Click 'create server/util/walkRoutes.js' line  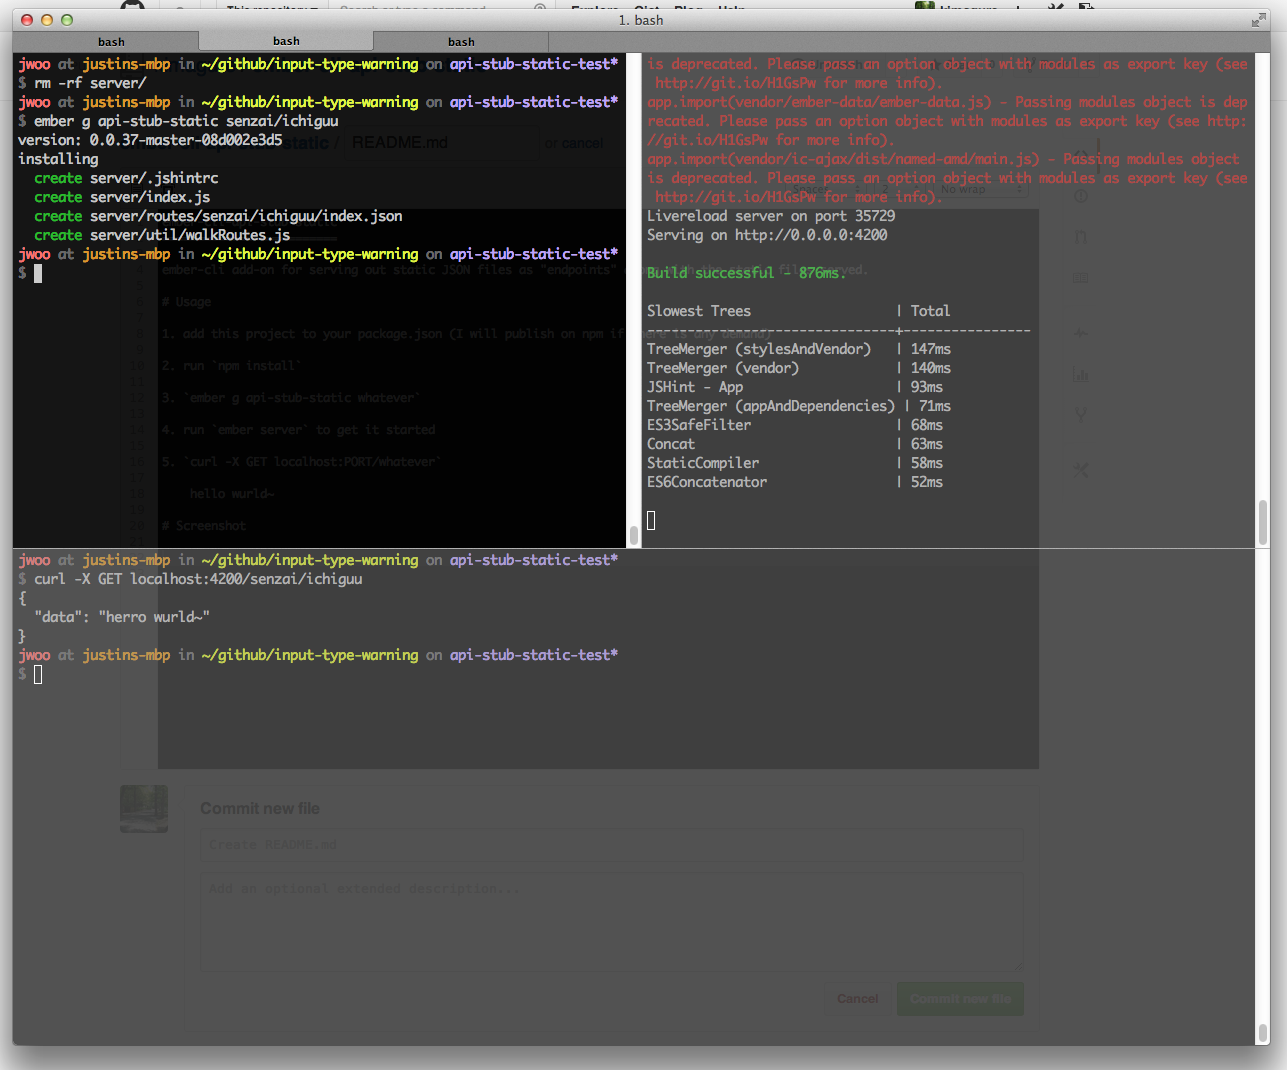coord(162,235)
